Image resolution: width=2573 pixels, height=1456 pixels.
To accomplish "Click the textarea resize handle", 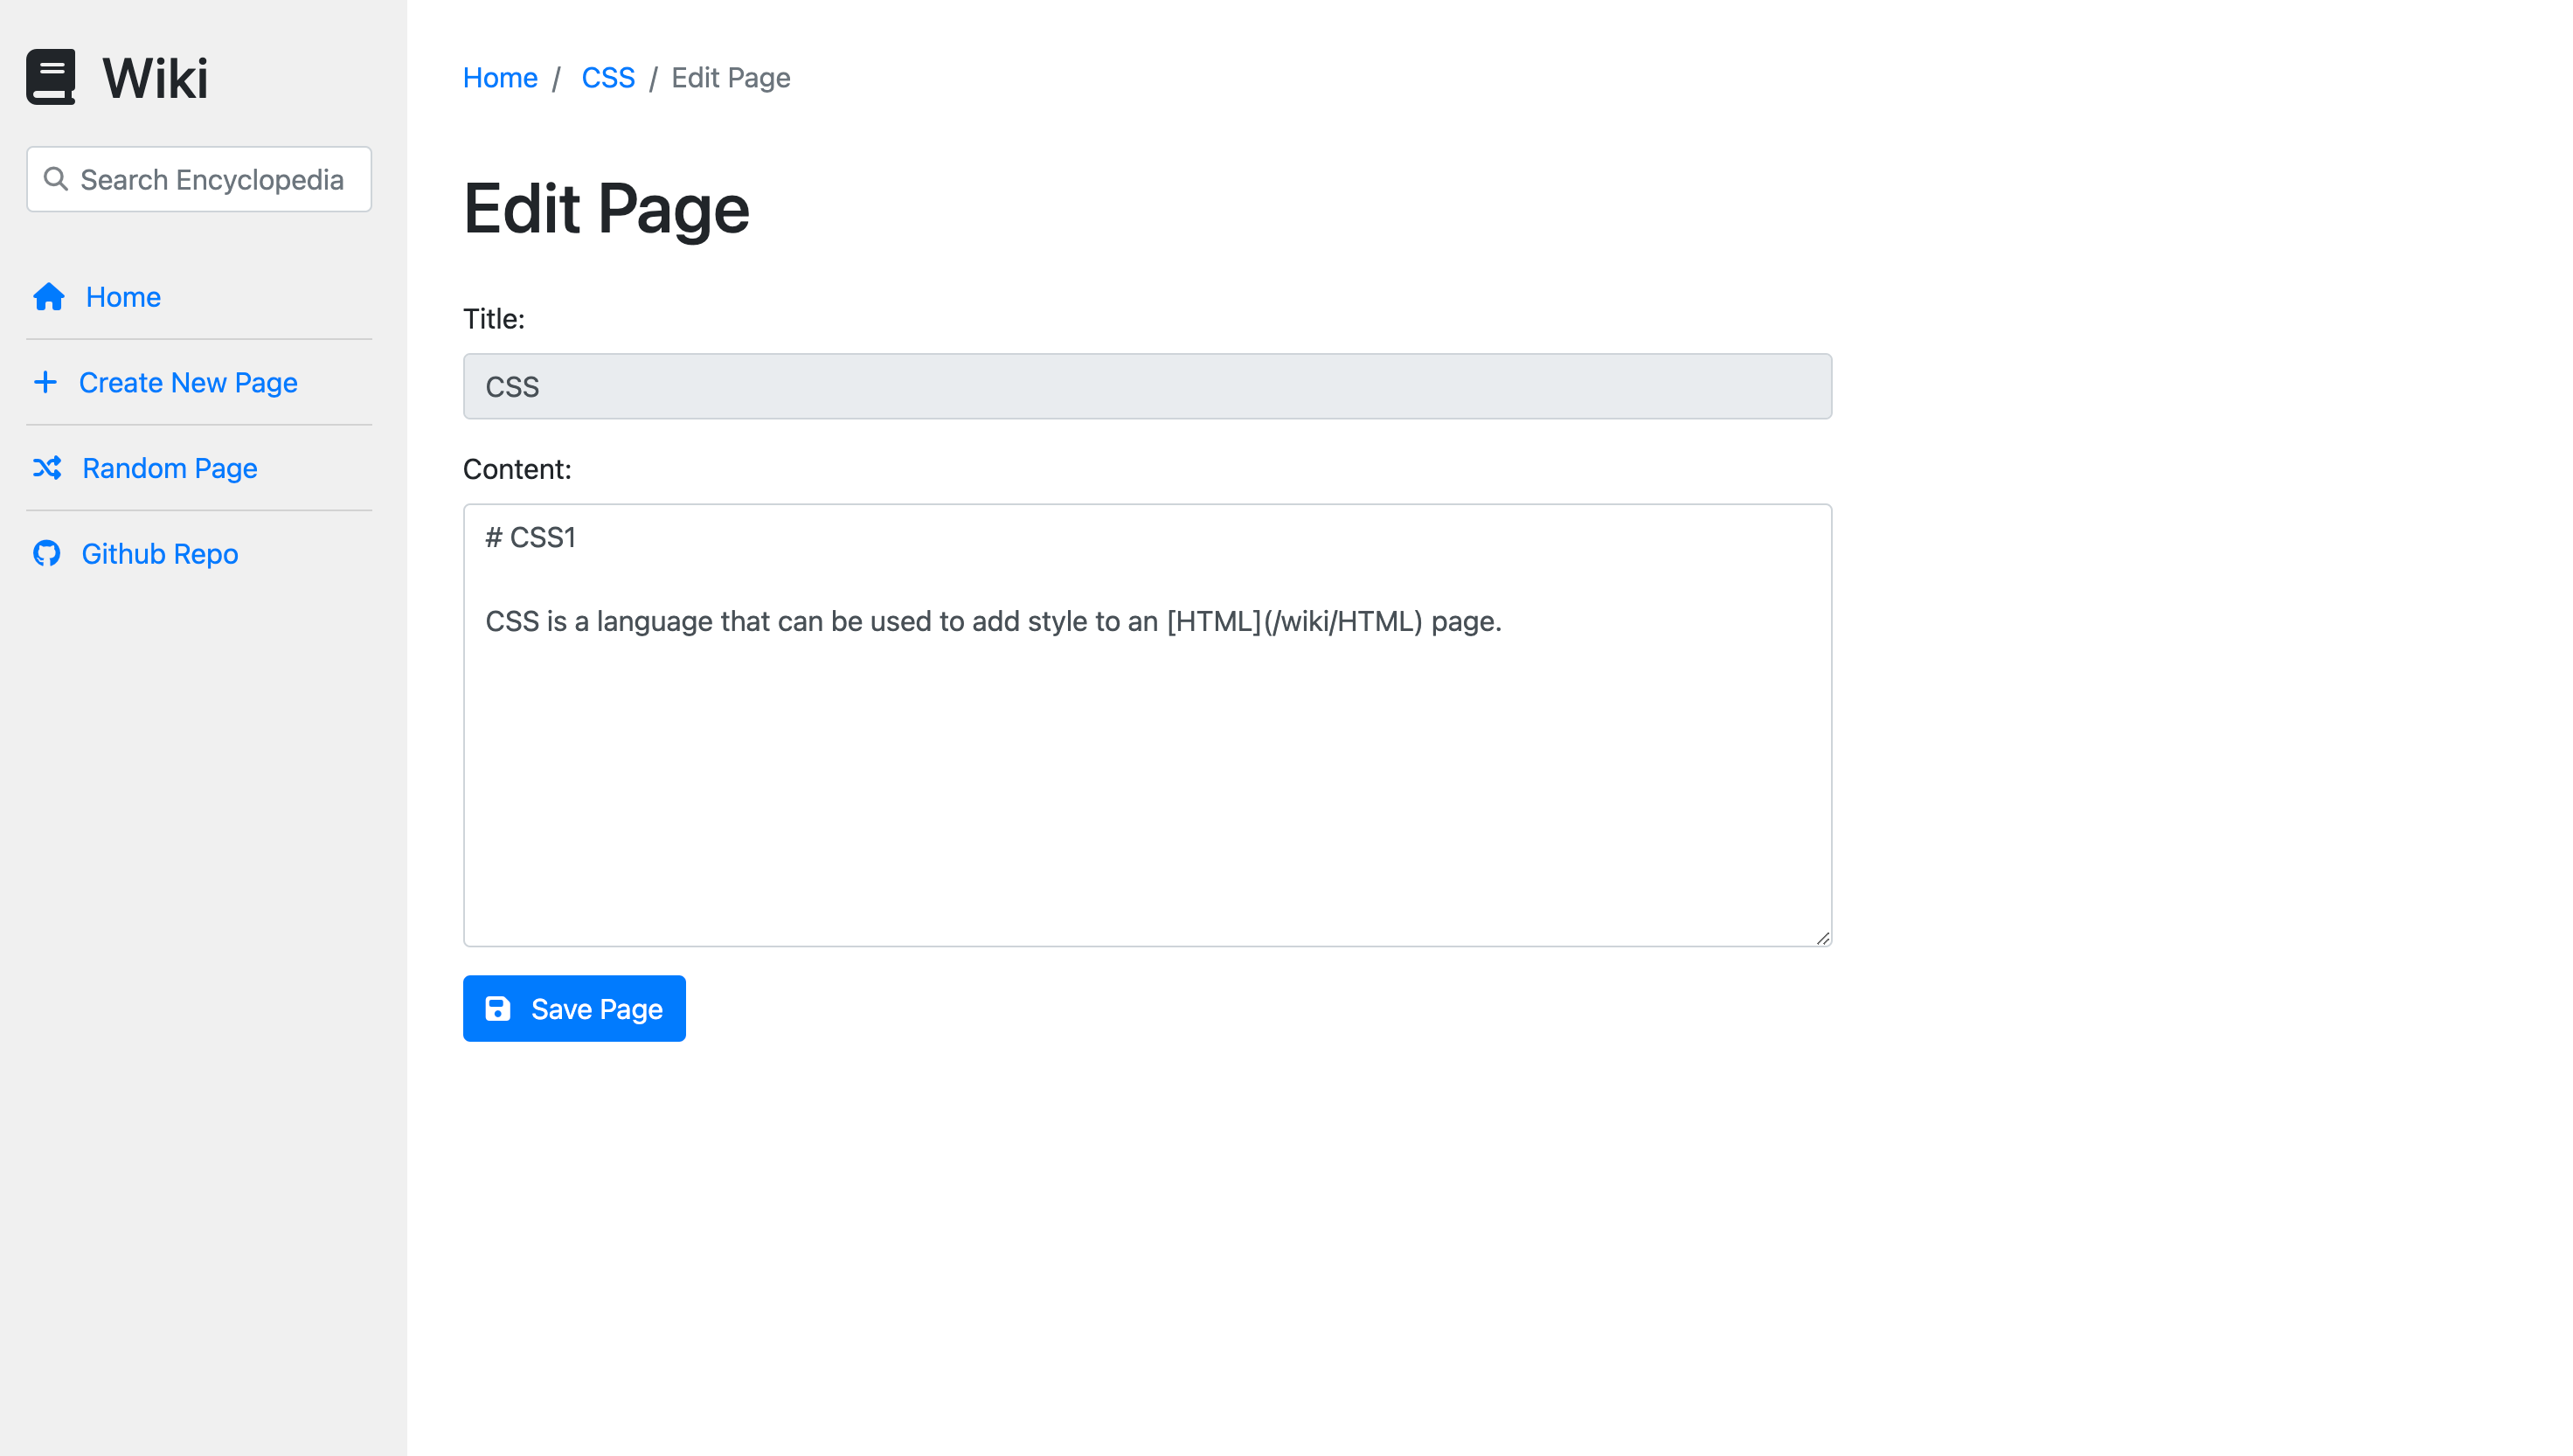I will (1822, 938).
